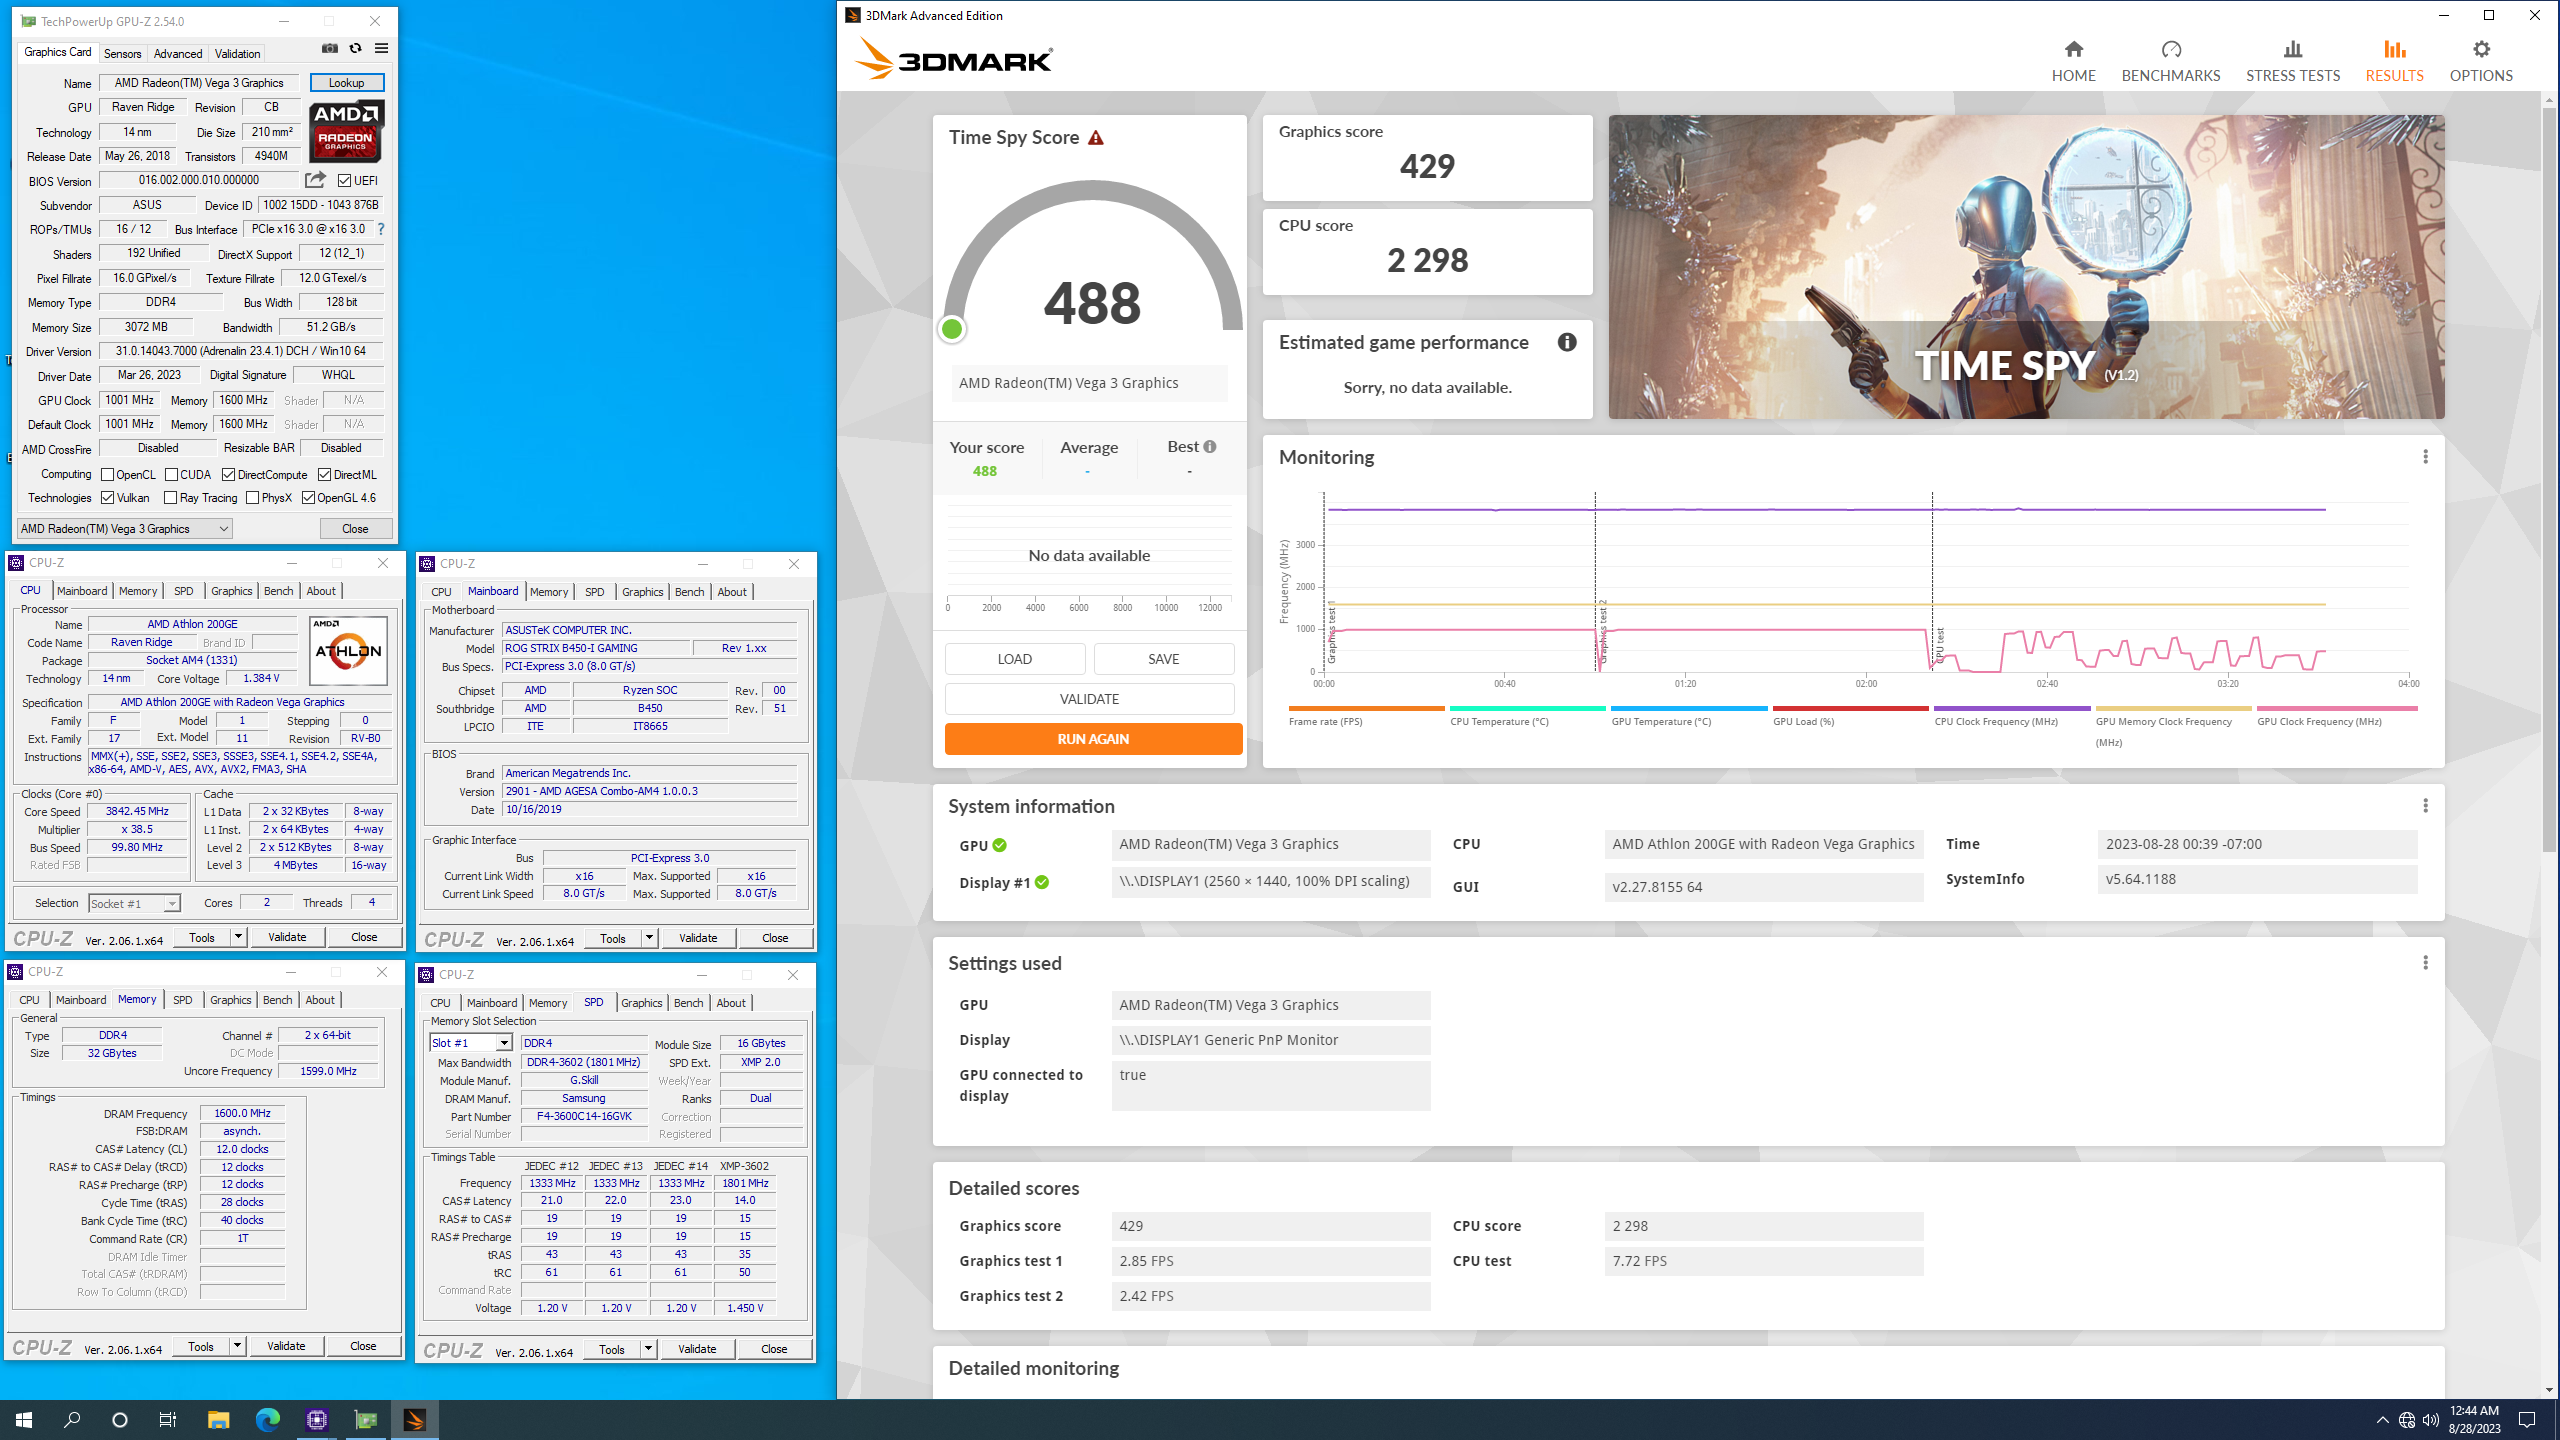The image size is (2560, 1440).
Task: Click the Time Spy Score warning triangle
Action: pos(1096,138)
